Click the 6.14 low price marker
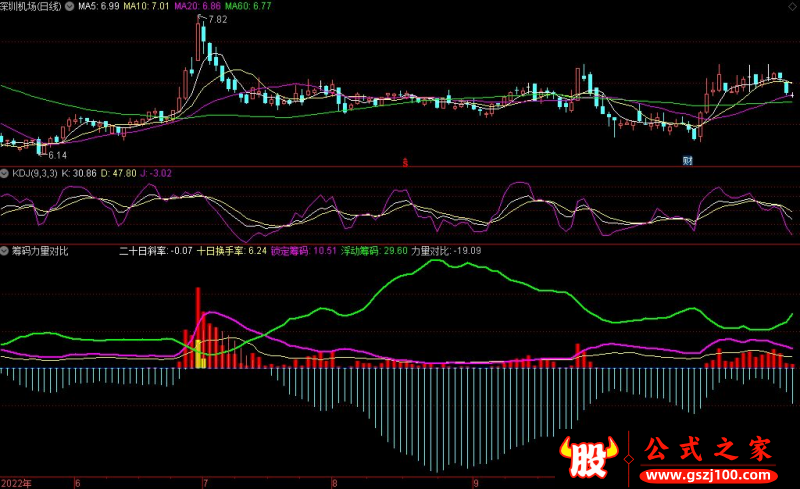The image size is (800, 489). tap(57, 155)
